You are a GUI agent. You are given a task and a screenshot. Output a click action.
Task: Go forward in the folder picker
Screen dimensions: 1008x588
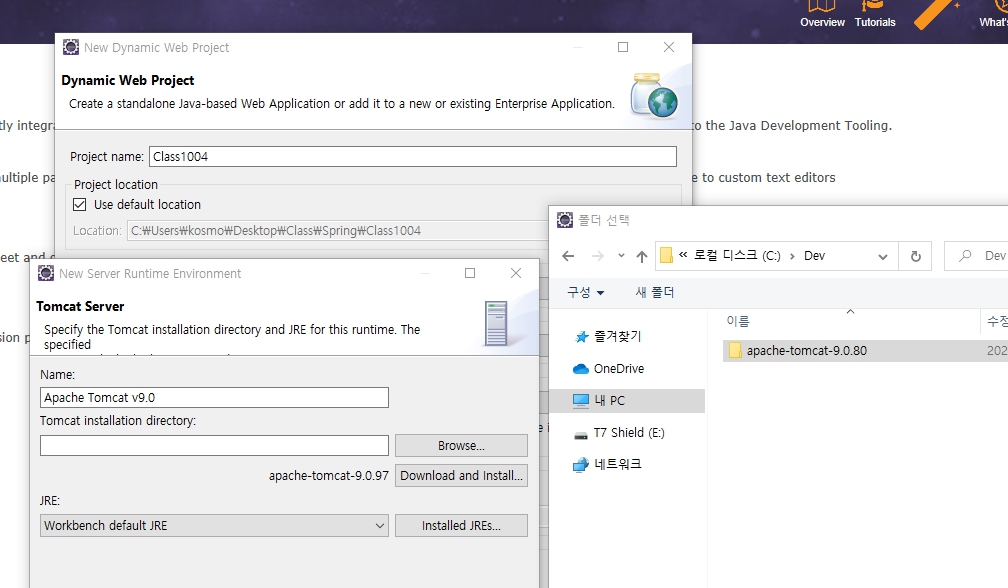click(x=598, y=256)
